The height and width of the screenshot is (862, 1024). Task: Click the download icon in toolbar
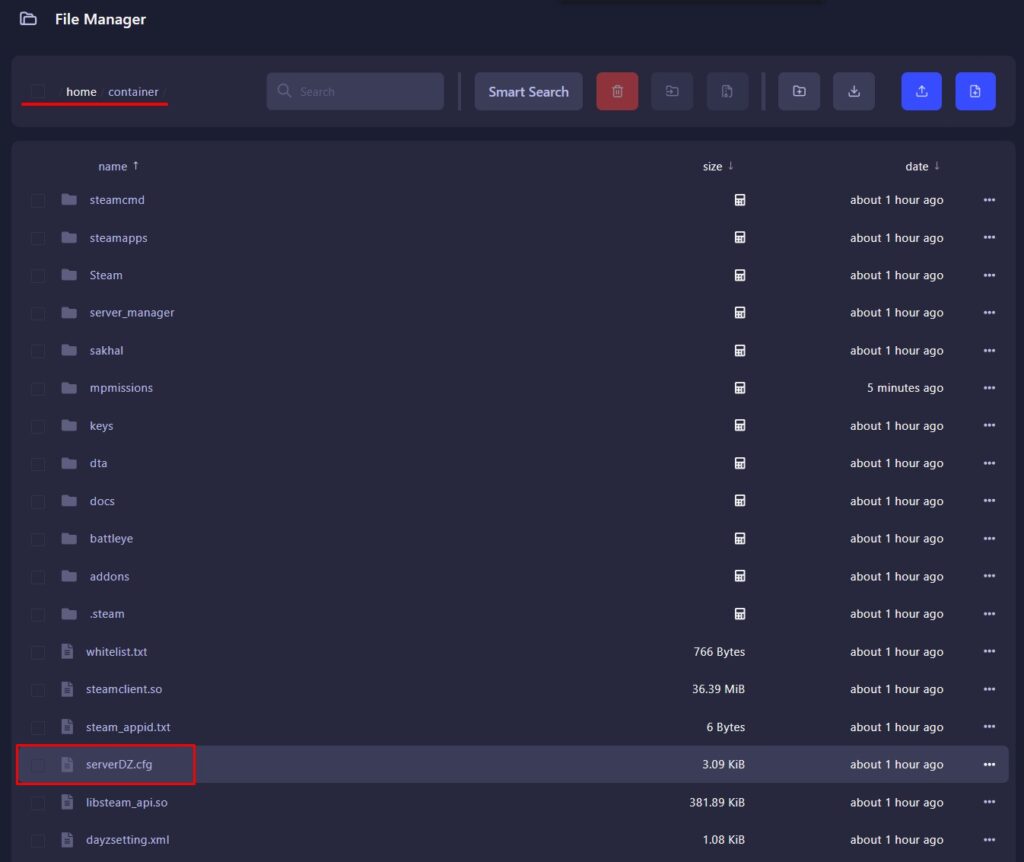tap(854, 91)
